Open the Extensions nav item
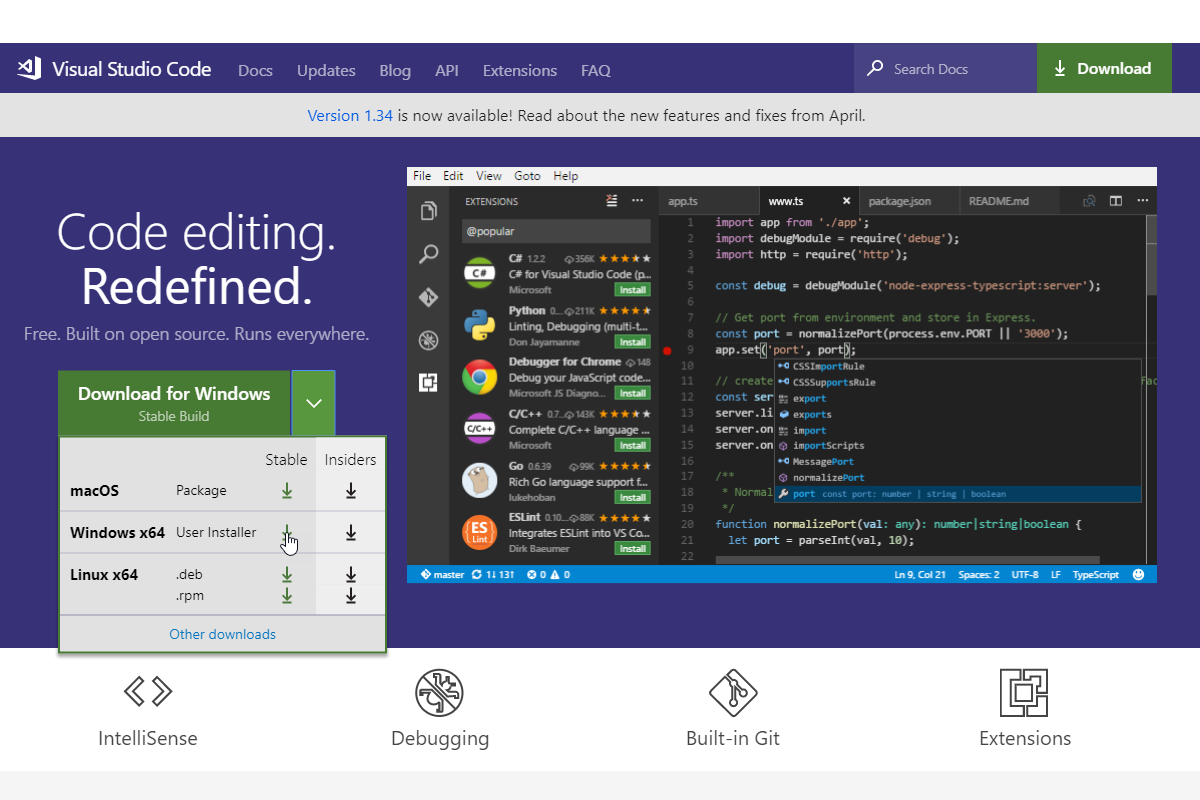This screenshot has width=1200, height=800. (520, 70)
